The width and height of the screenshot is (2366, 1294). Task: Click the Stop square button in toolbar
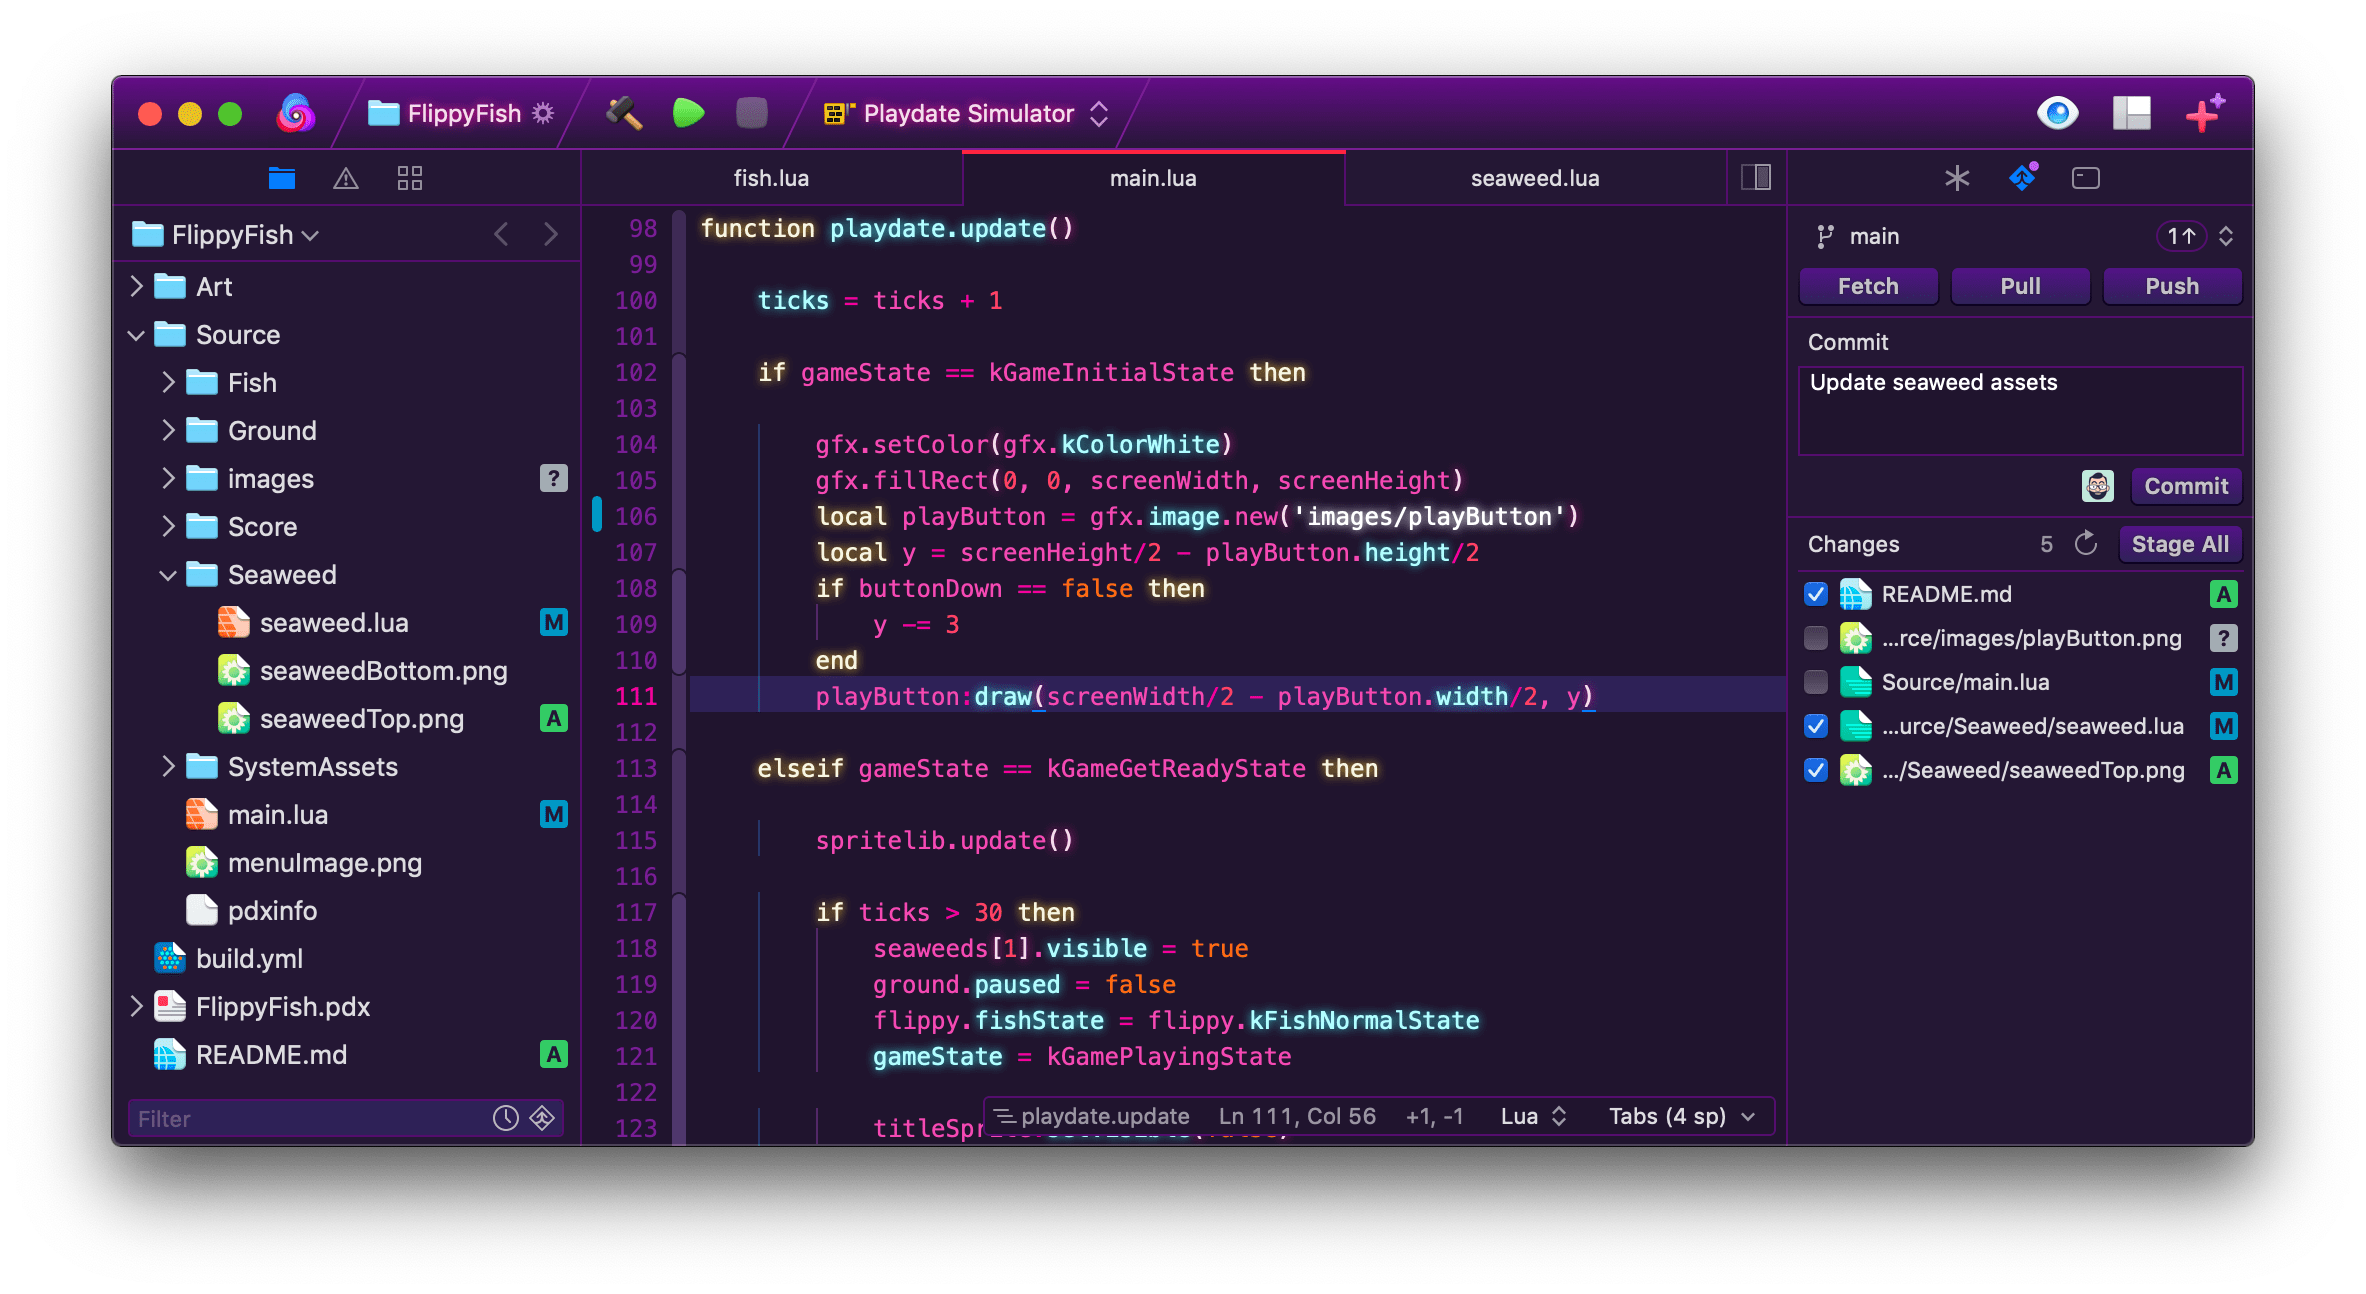(x=751, y=113)
